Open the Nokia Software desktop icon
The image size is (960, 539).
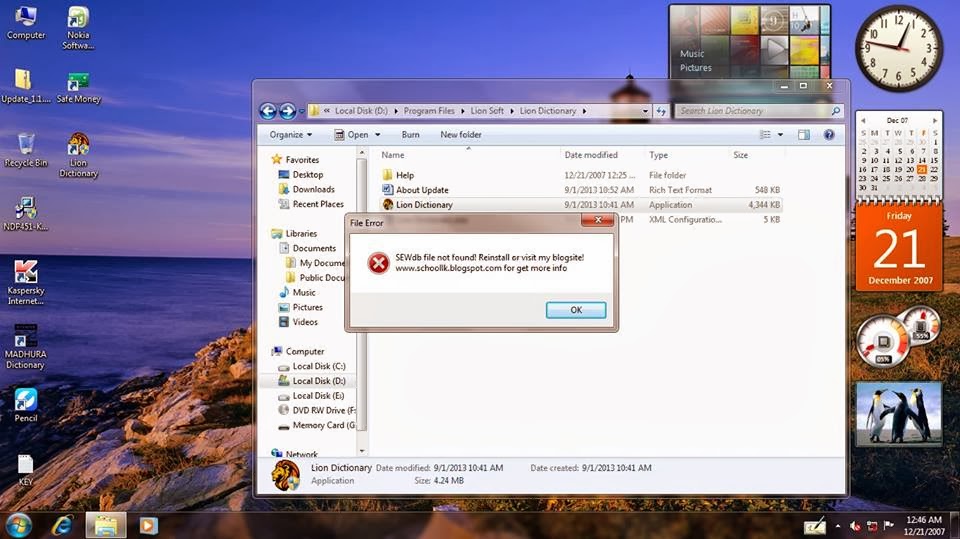pyautogui.click(x=78, y=28)
